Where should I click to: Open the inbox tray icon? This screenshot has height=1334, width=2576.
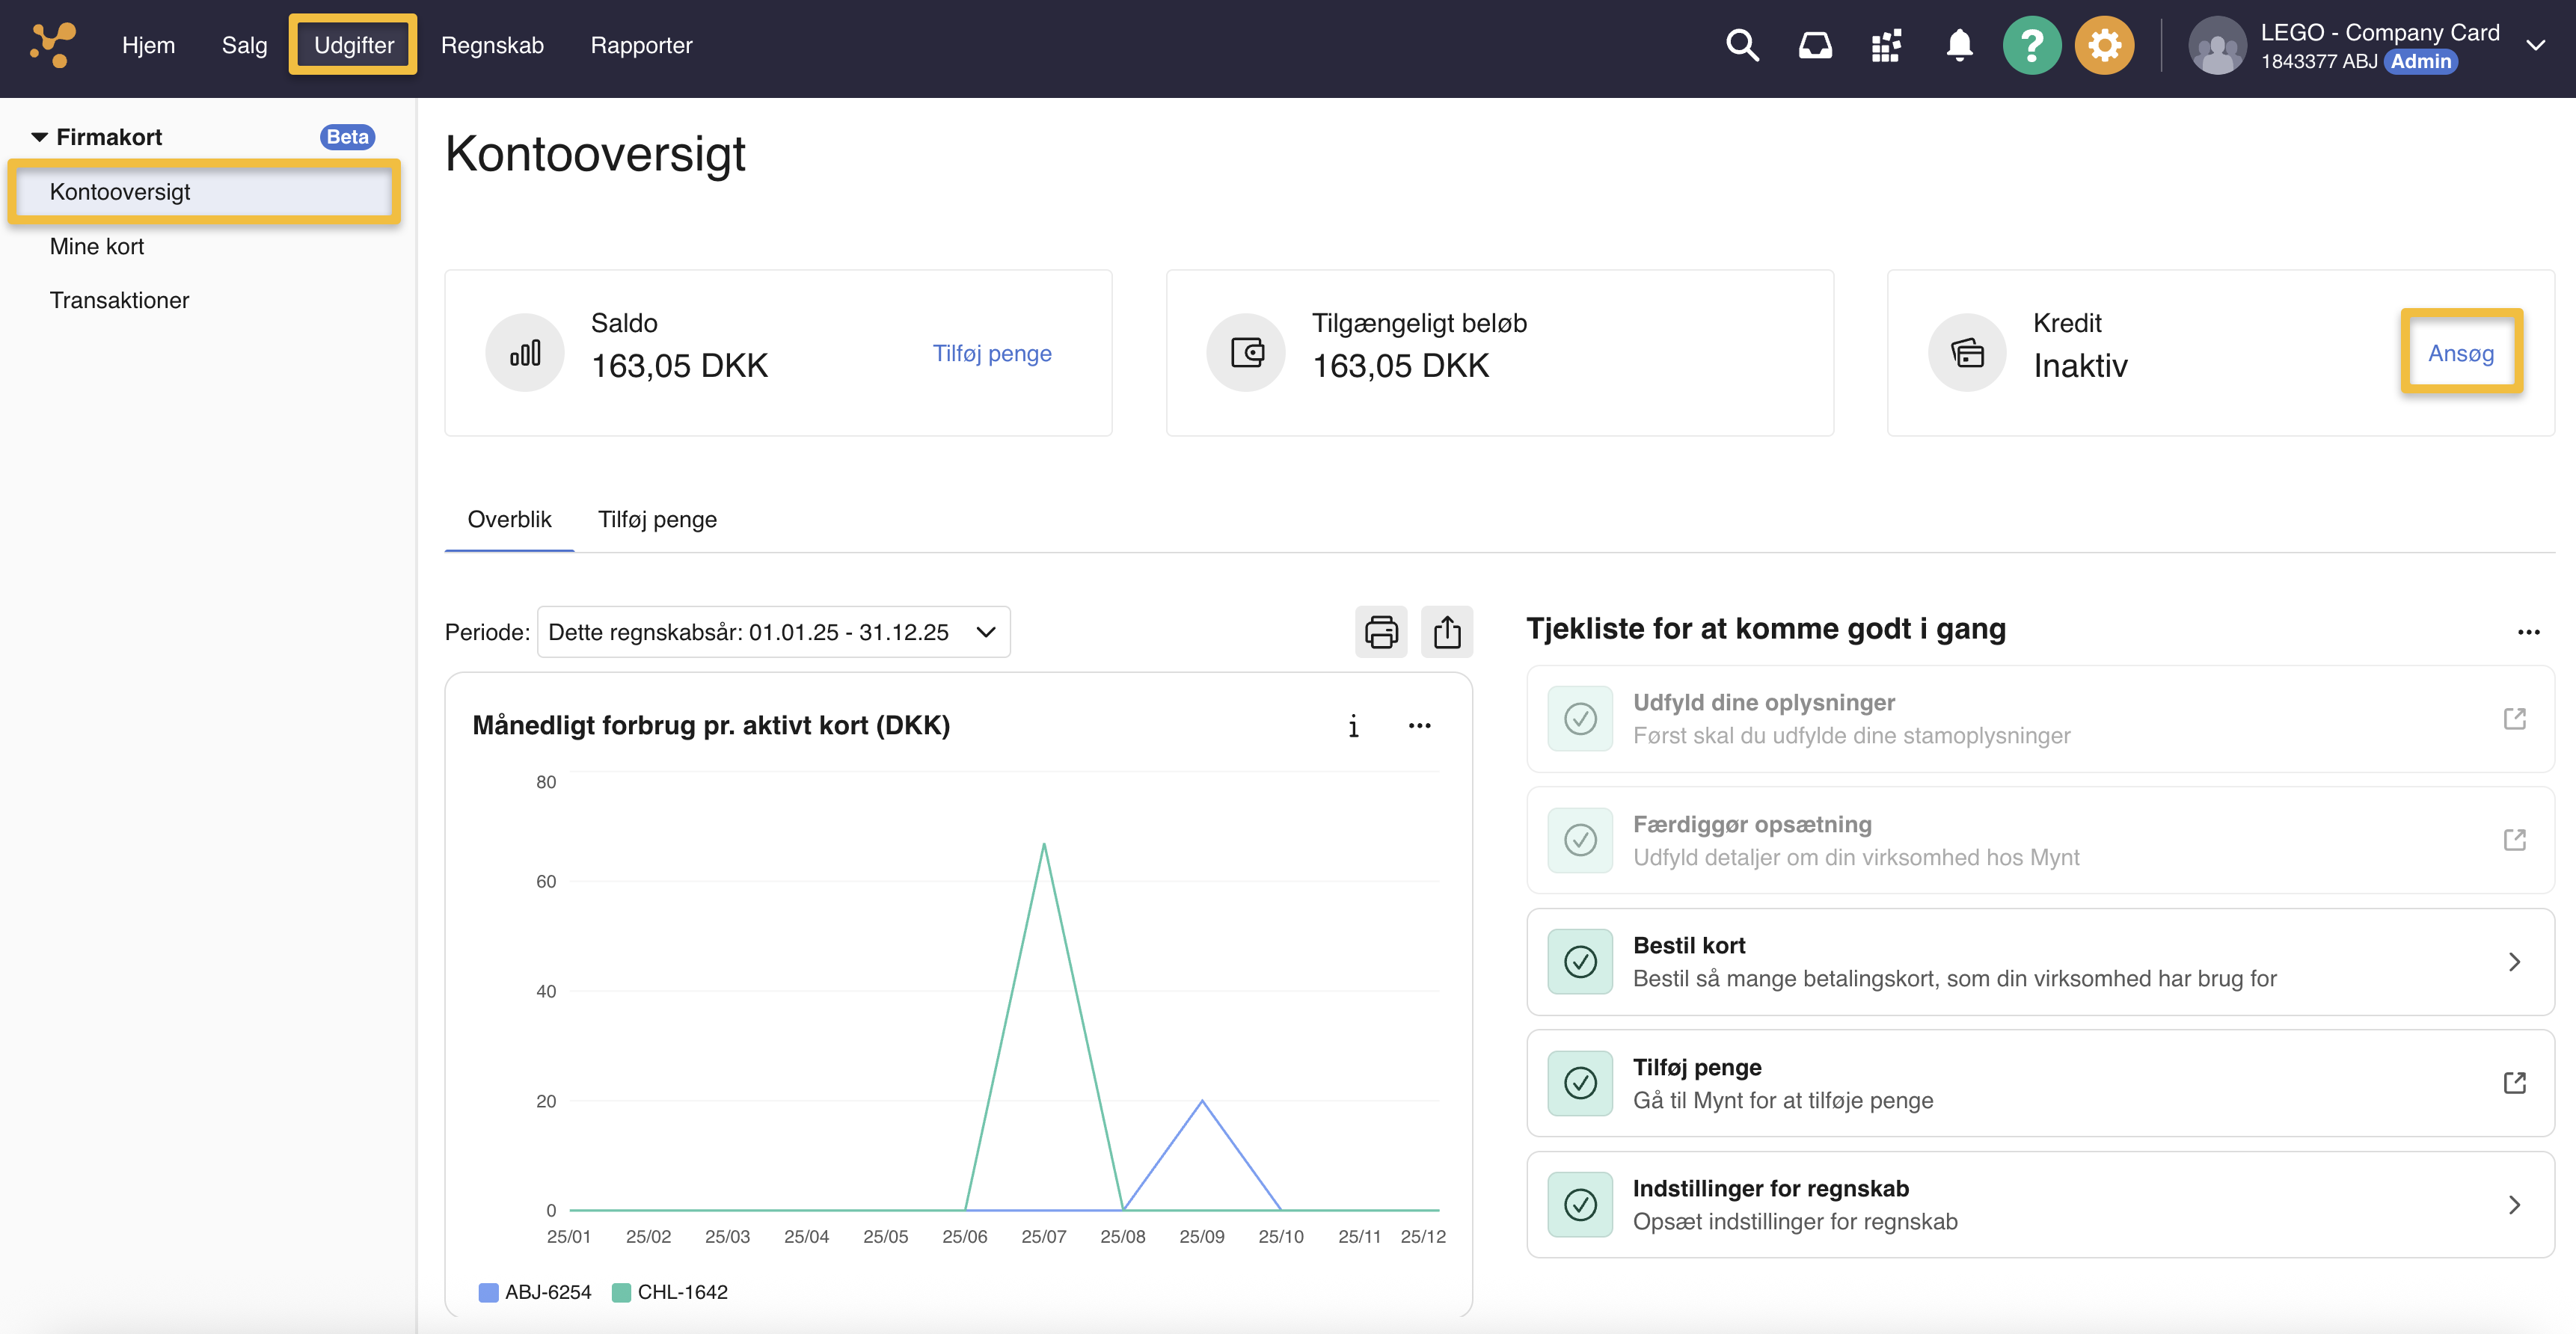tap(1815, 45)
